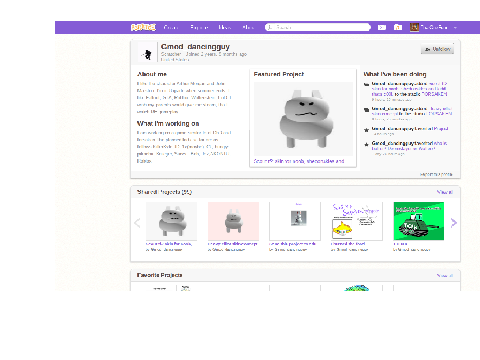Screen dimensions: 480x360
Task: Click the Unfollow button
Action: [x=437, y=49]
